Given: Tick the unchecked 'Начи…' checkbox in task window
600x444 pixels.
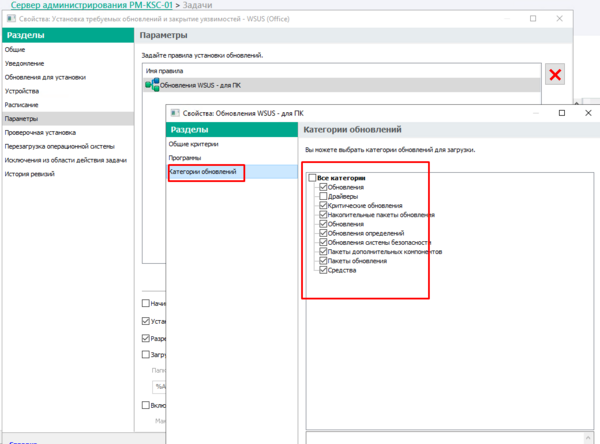Looking at the screenshot, I should coord(146,303).
